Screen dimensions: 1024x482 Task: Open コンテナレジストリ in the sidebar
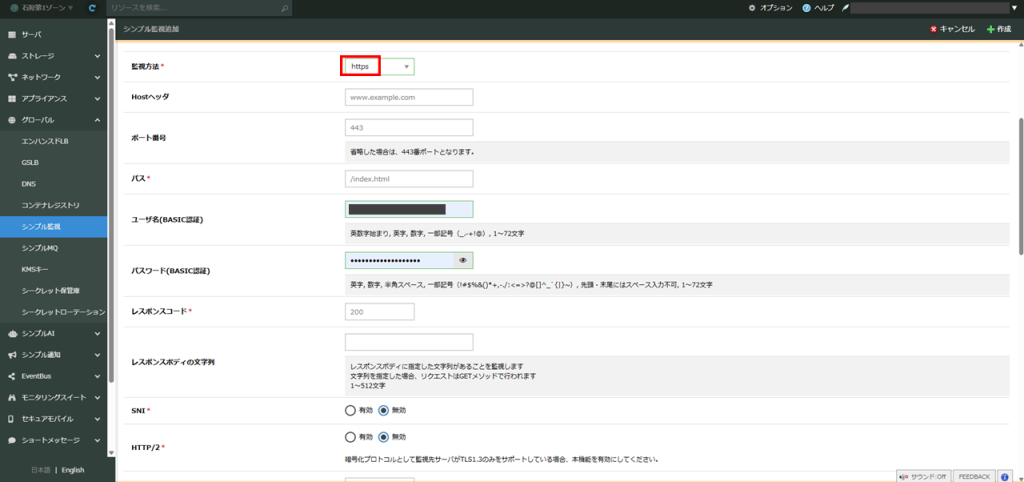pos(50,205)
